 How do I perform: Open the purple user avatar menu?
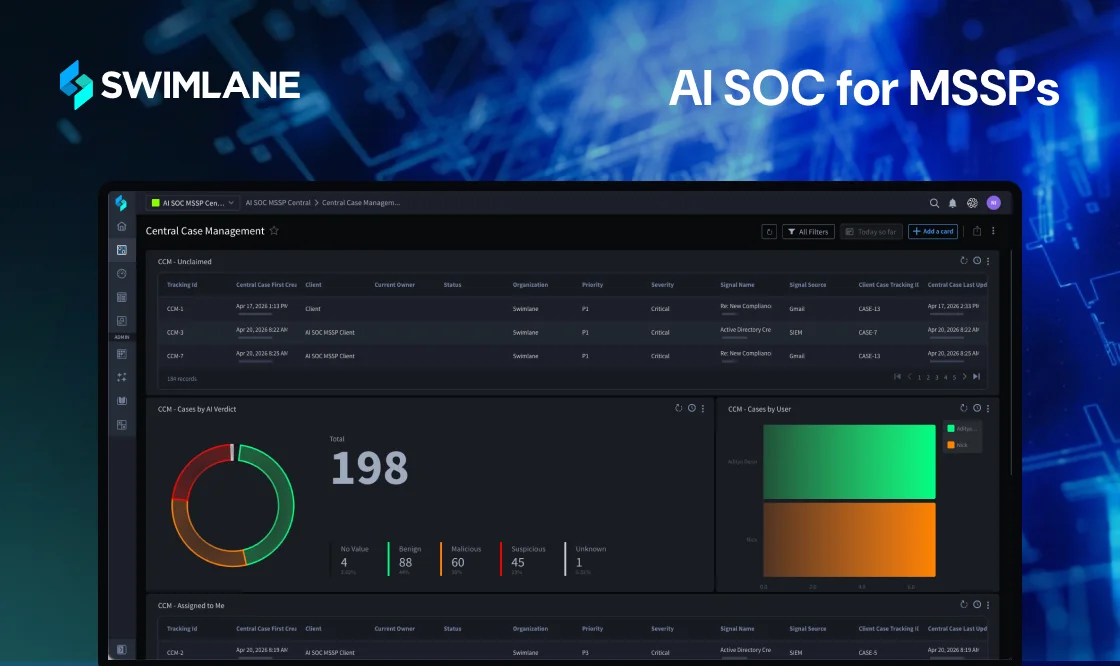(994, 203)
